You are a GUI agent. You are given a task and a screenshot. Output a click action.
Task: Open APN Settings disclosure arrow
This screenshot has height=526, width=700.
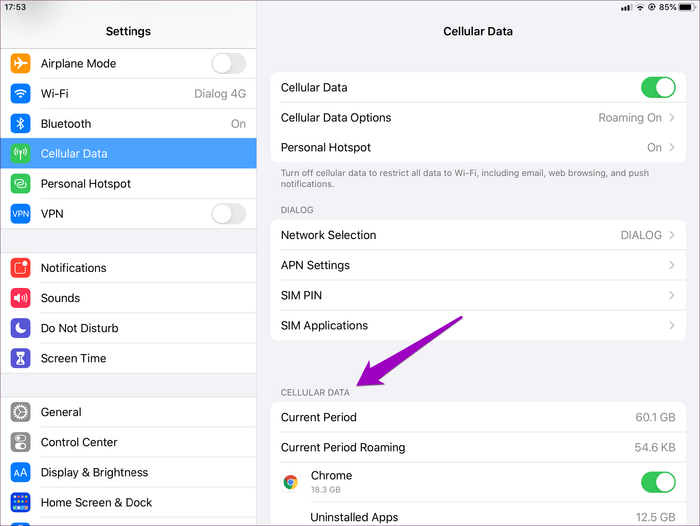pyautogui.click(x=672, y=266)
